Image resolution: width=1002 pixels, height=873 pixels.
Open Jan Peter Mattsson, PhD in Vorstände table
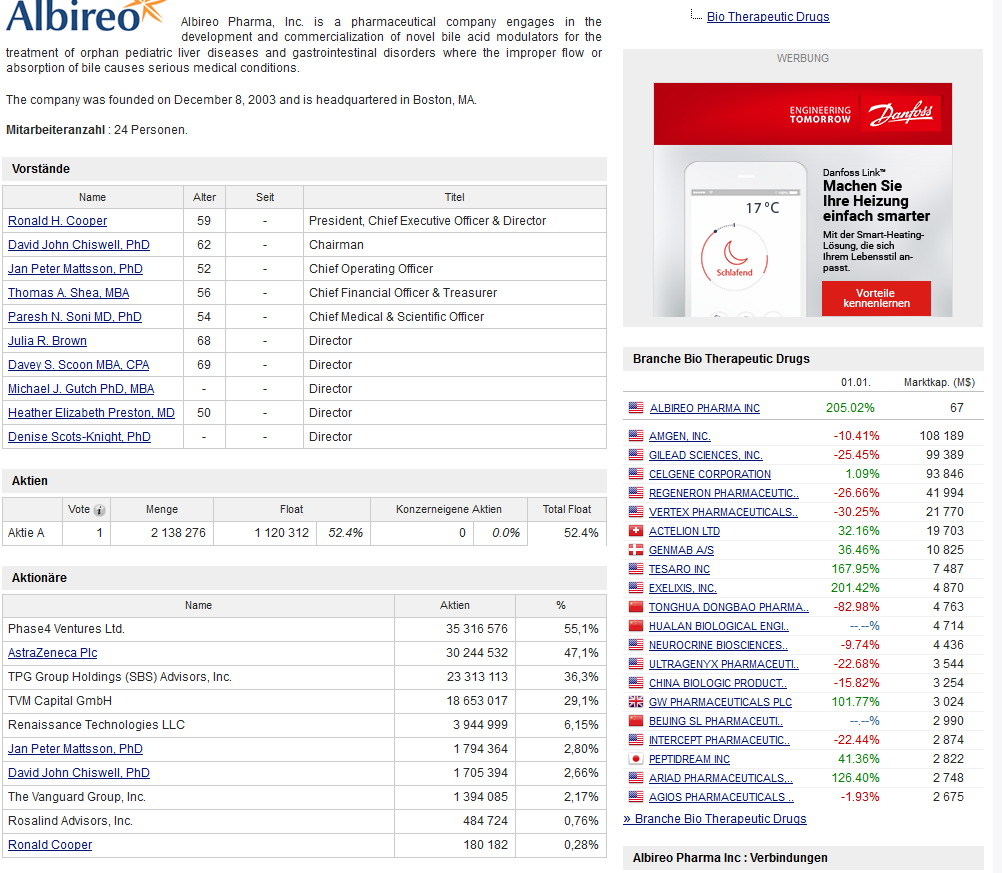coord(75,269)
